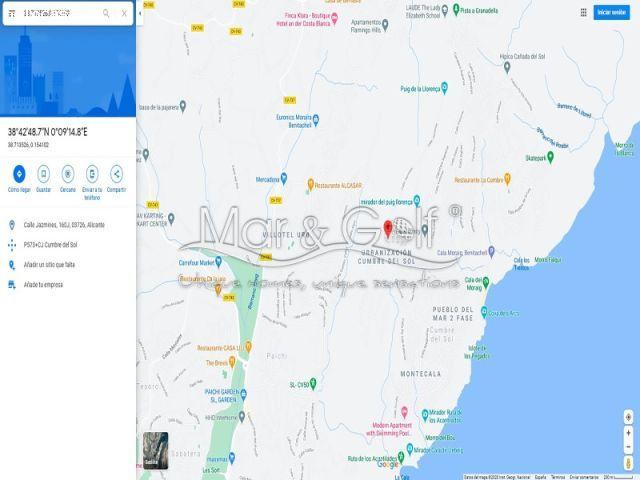Collapse the side panel arrow
Screen dimensions: 640x480
tap(140, 13)
